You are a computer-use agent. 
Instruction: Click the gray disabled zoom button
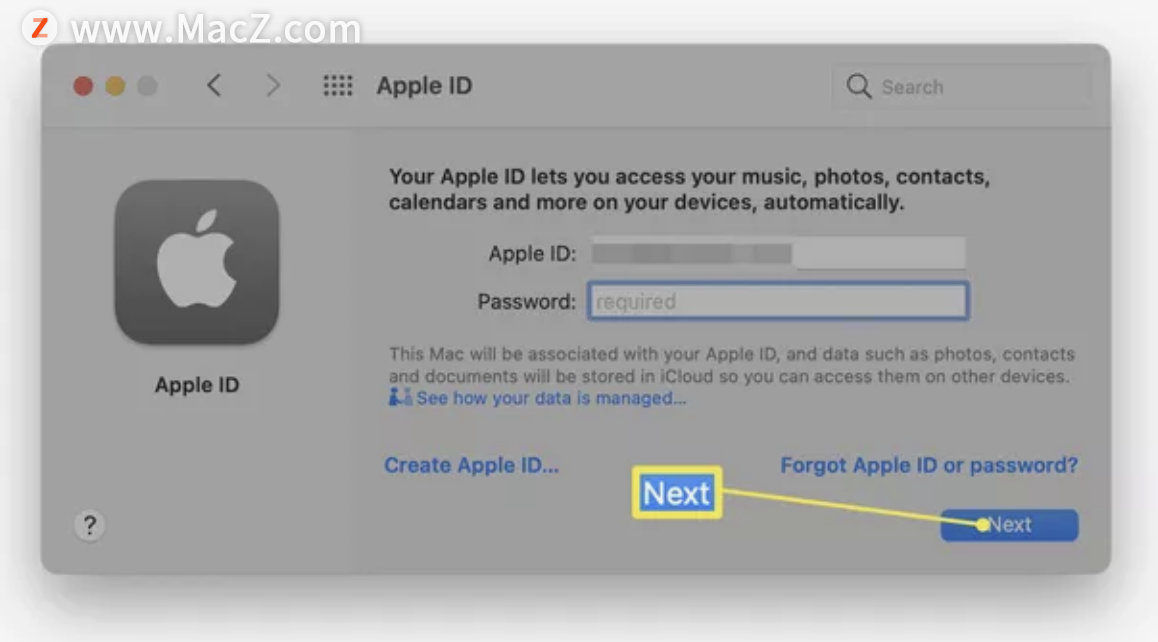click(148, 86)
